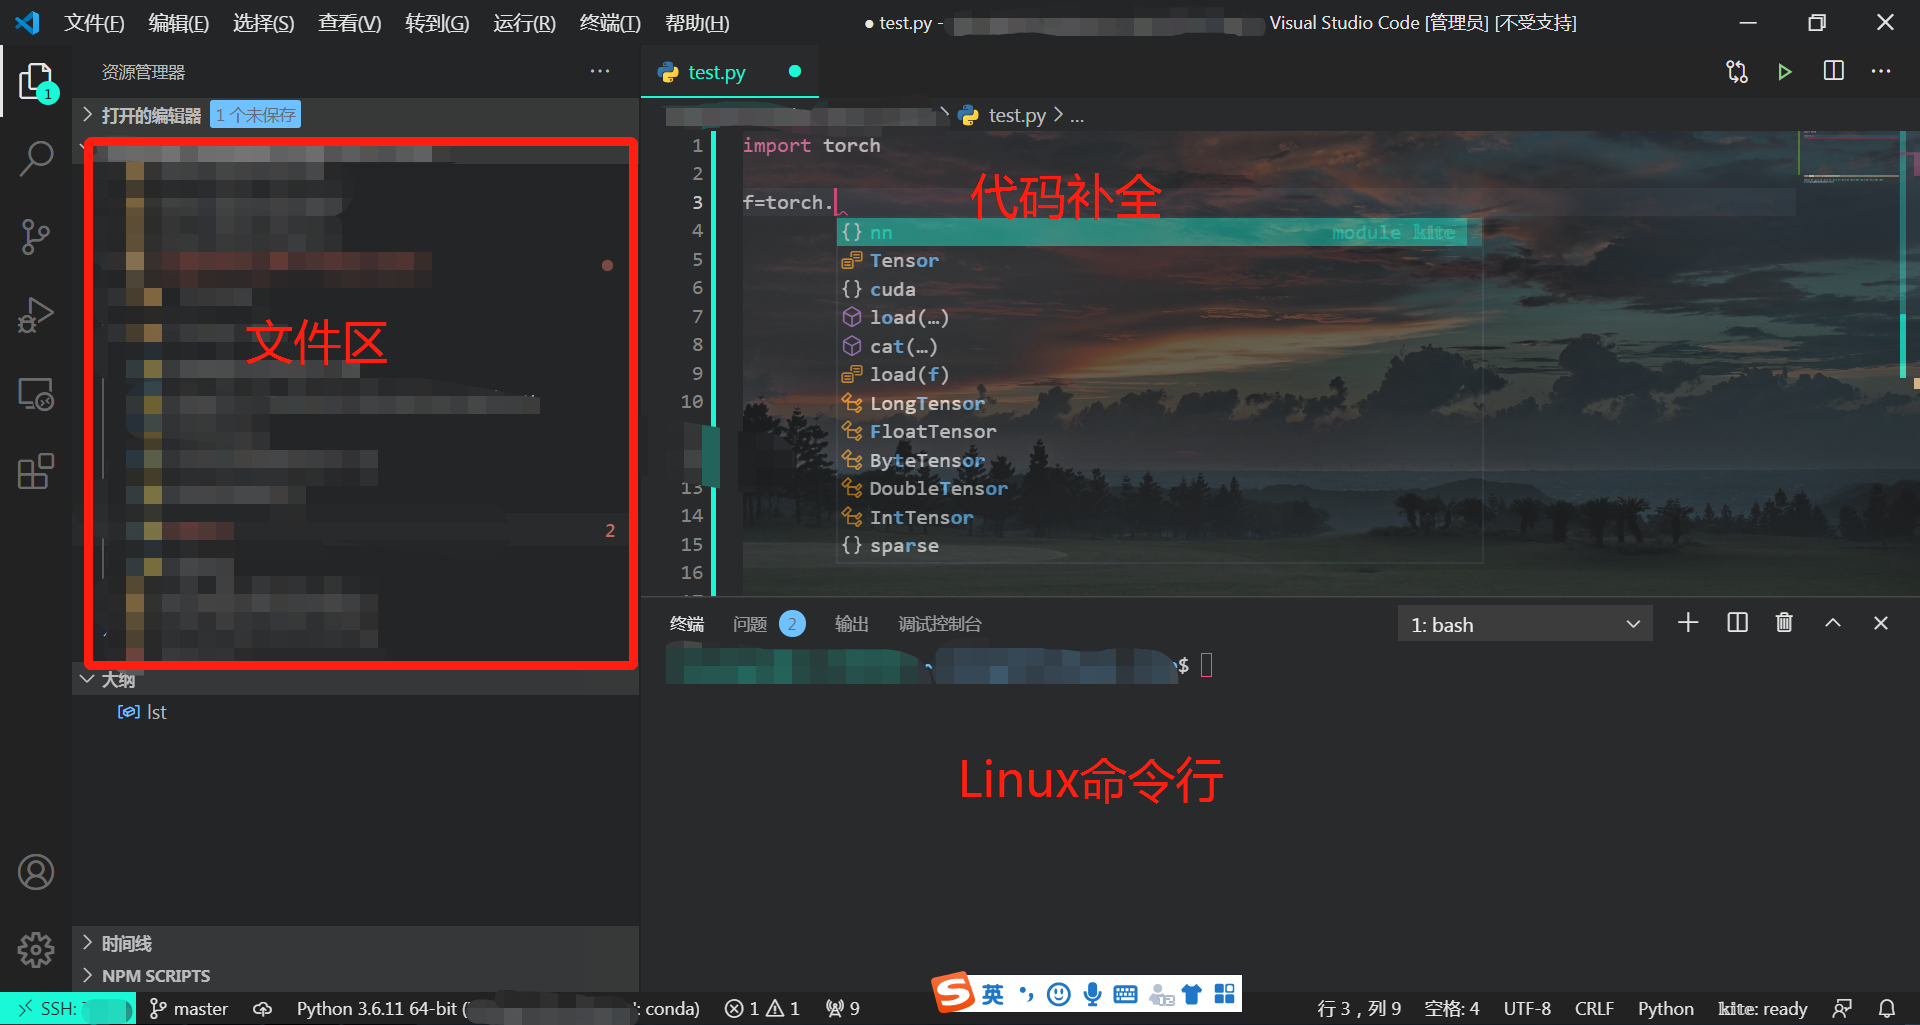
Task: Change end of line sequence CRLF
Action: click(1594, 1009)
